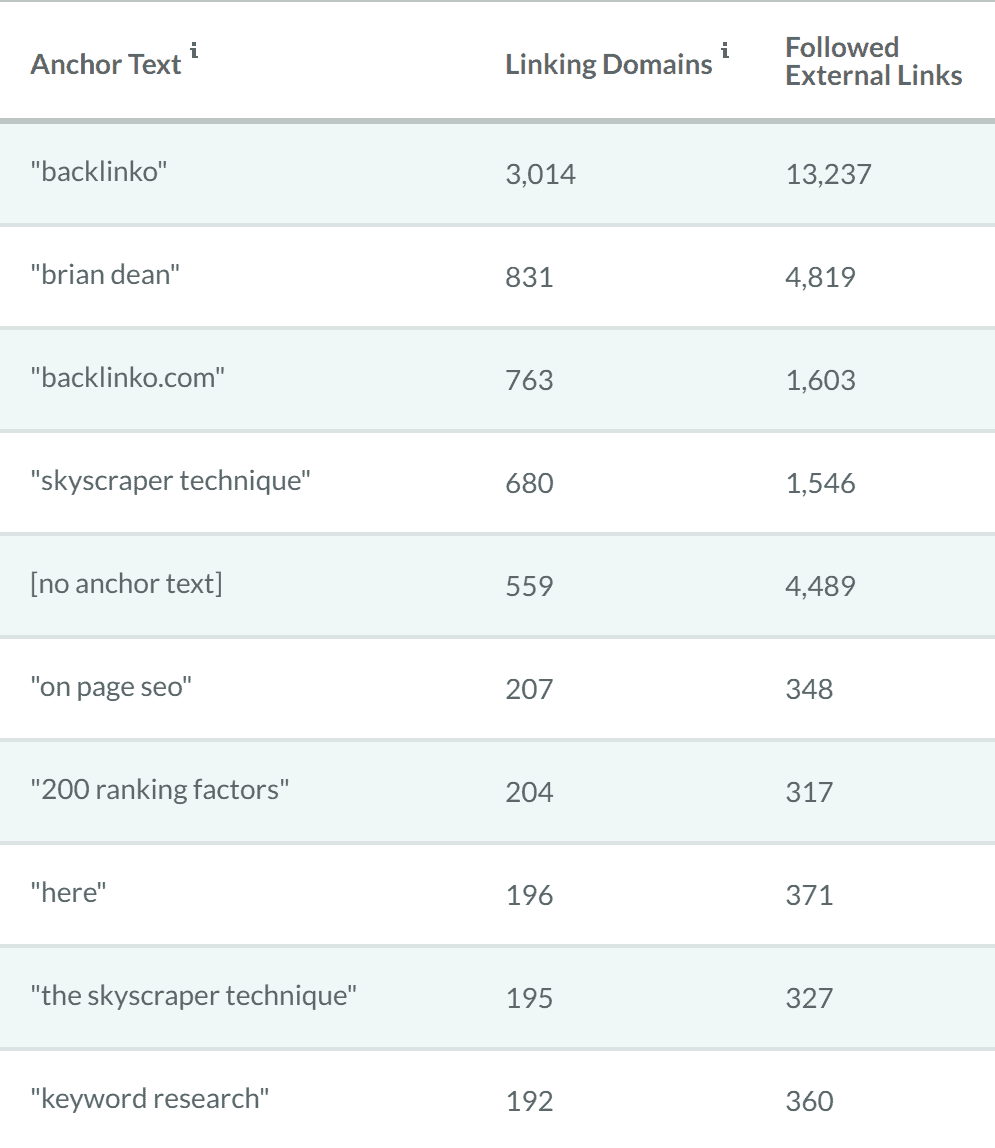995x1148 pixels.
Task: Click the 4,489 followed external links value
Action: pos(820,586)
